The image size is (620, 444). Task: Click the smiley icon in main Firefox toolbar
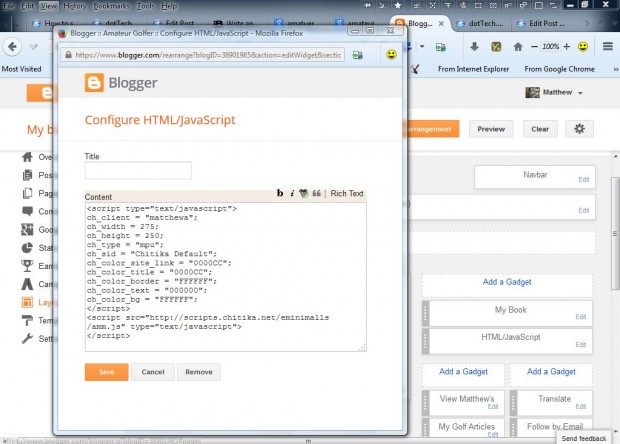click(x=583, y=47)
